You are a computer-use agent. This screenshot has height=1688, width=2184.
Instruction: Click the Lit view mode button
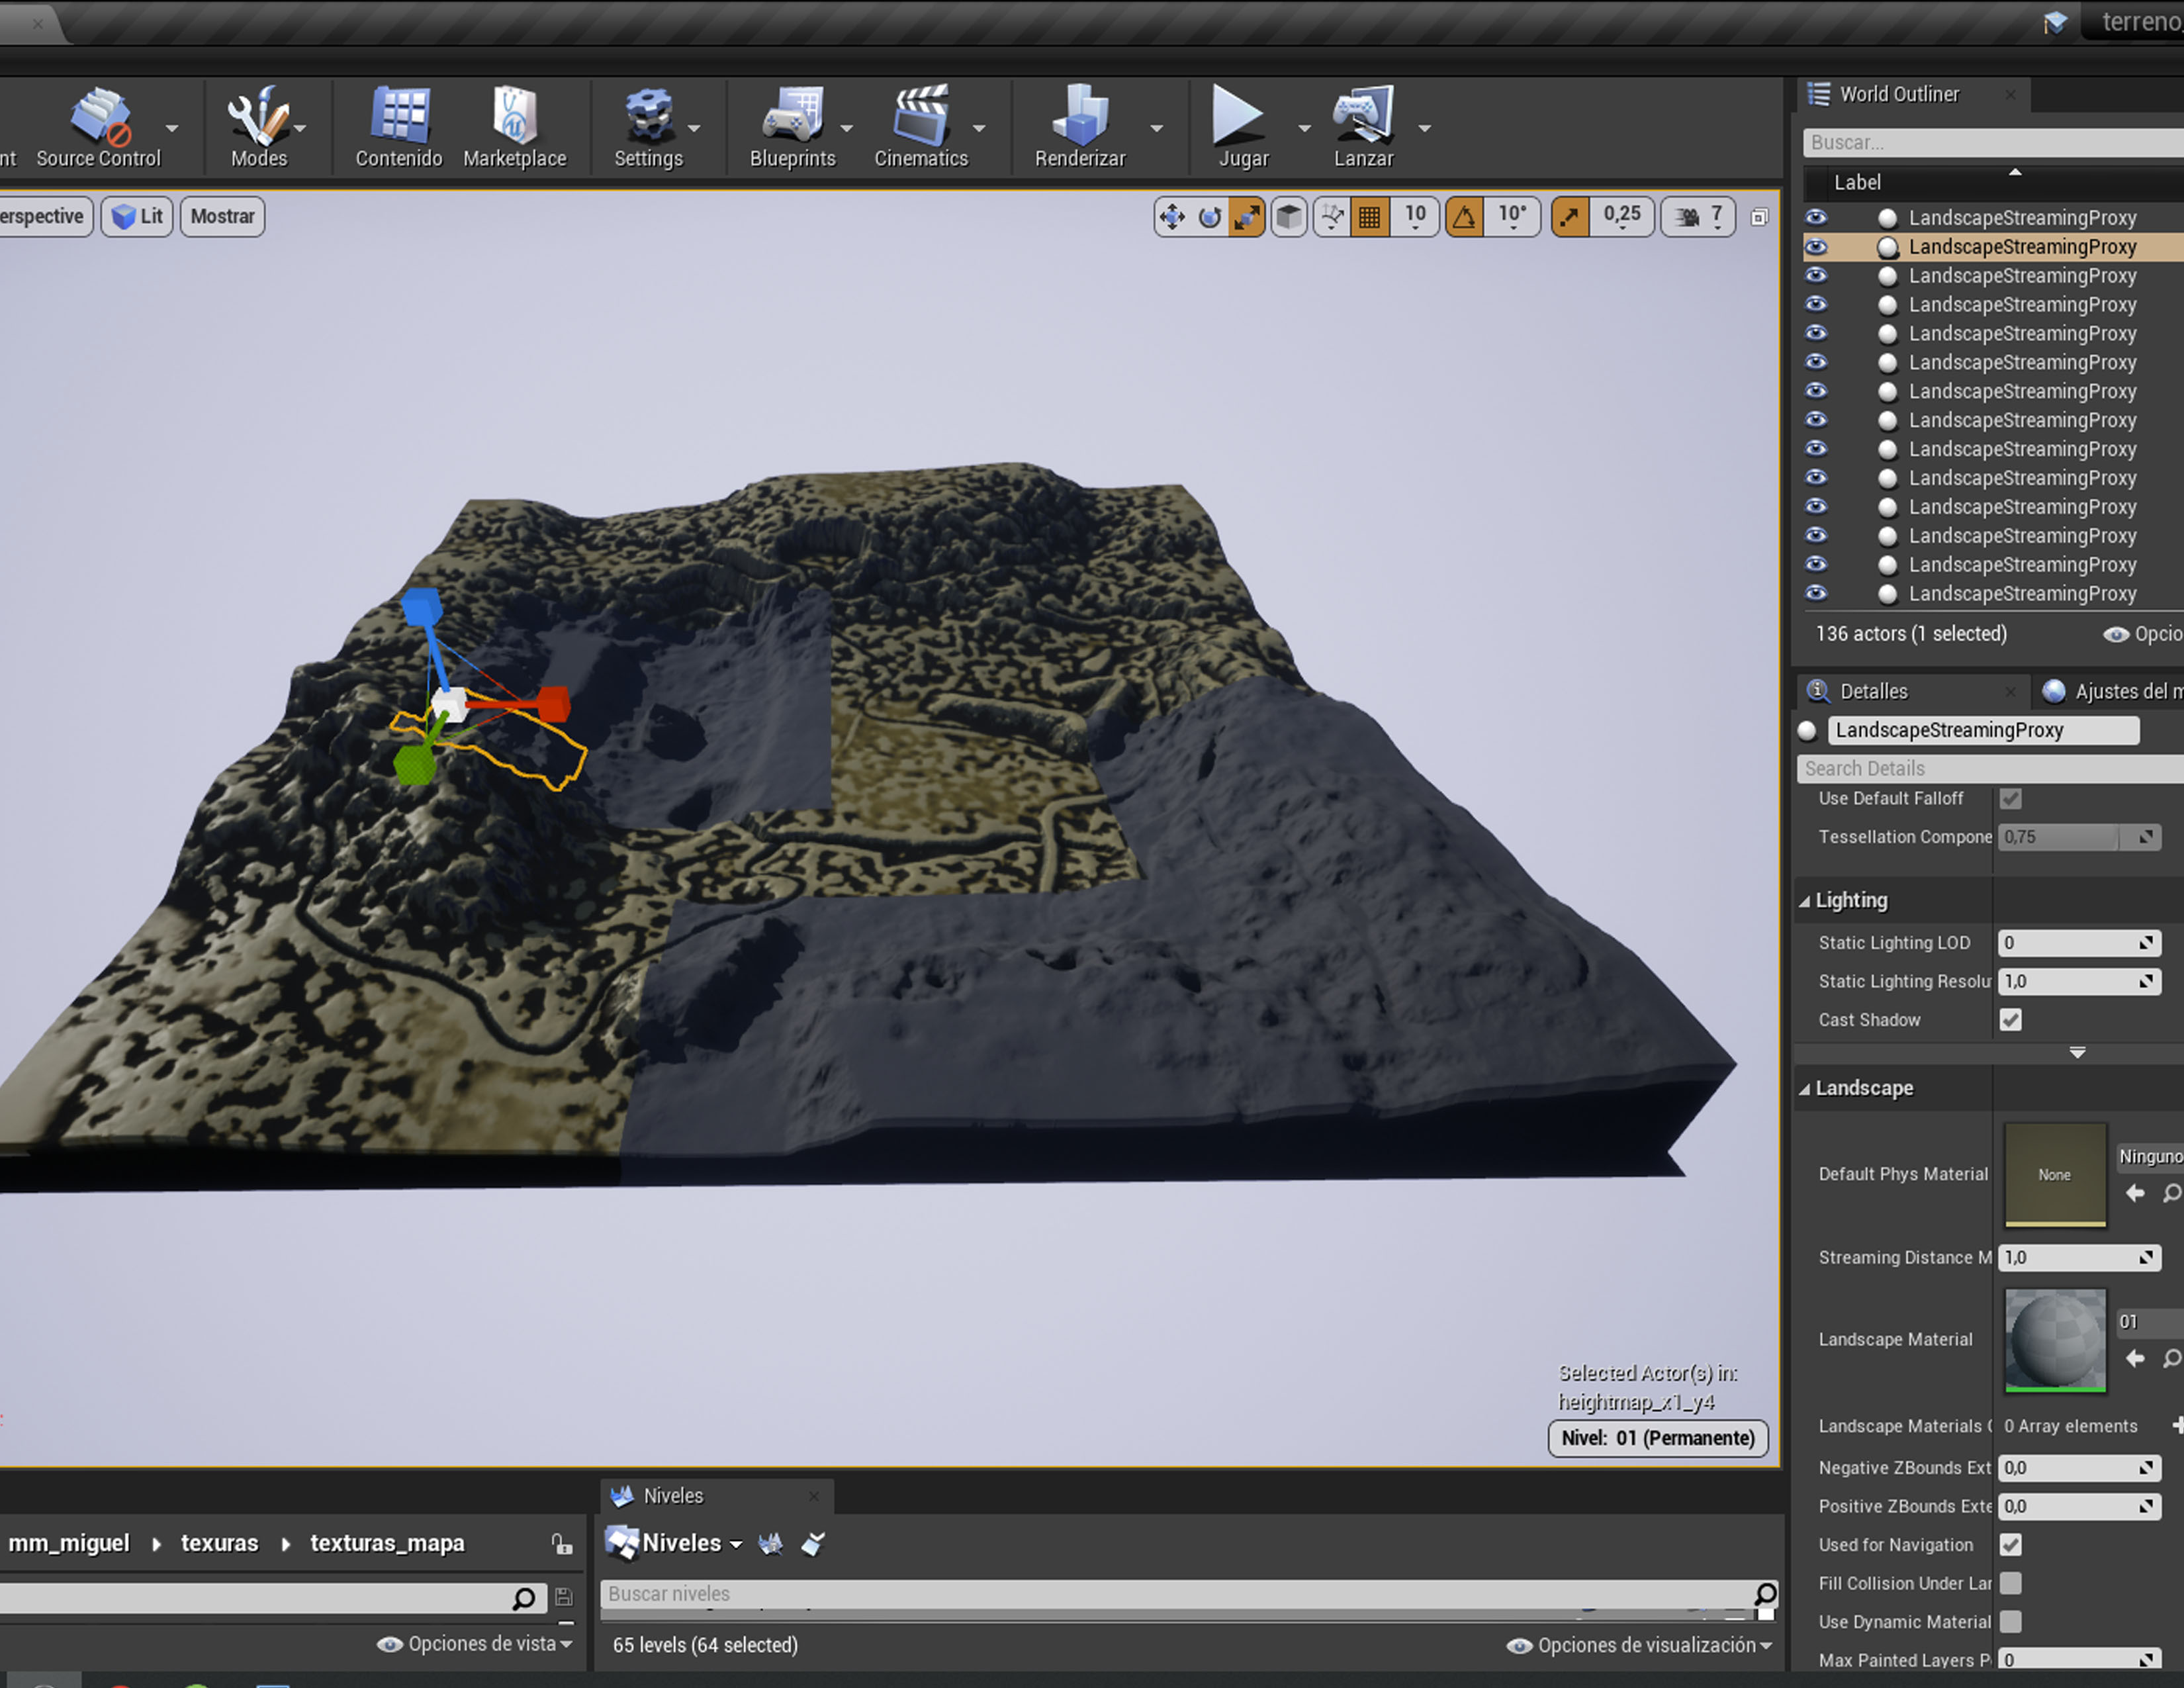click(x=138, y=216)
